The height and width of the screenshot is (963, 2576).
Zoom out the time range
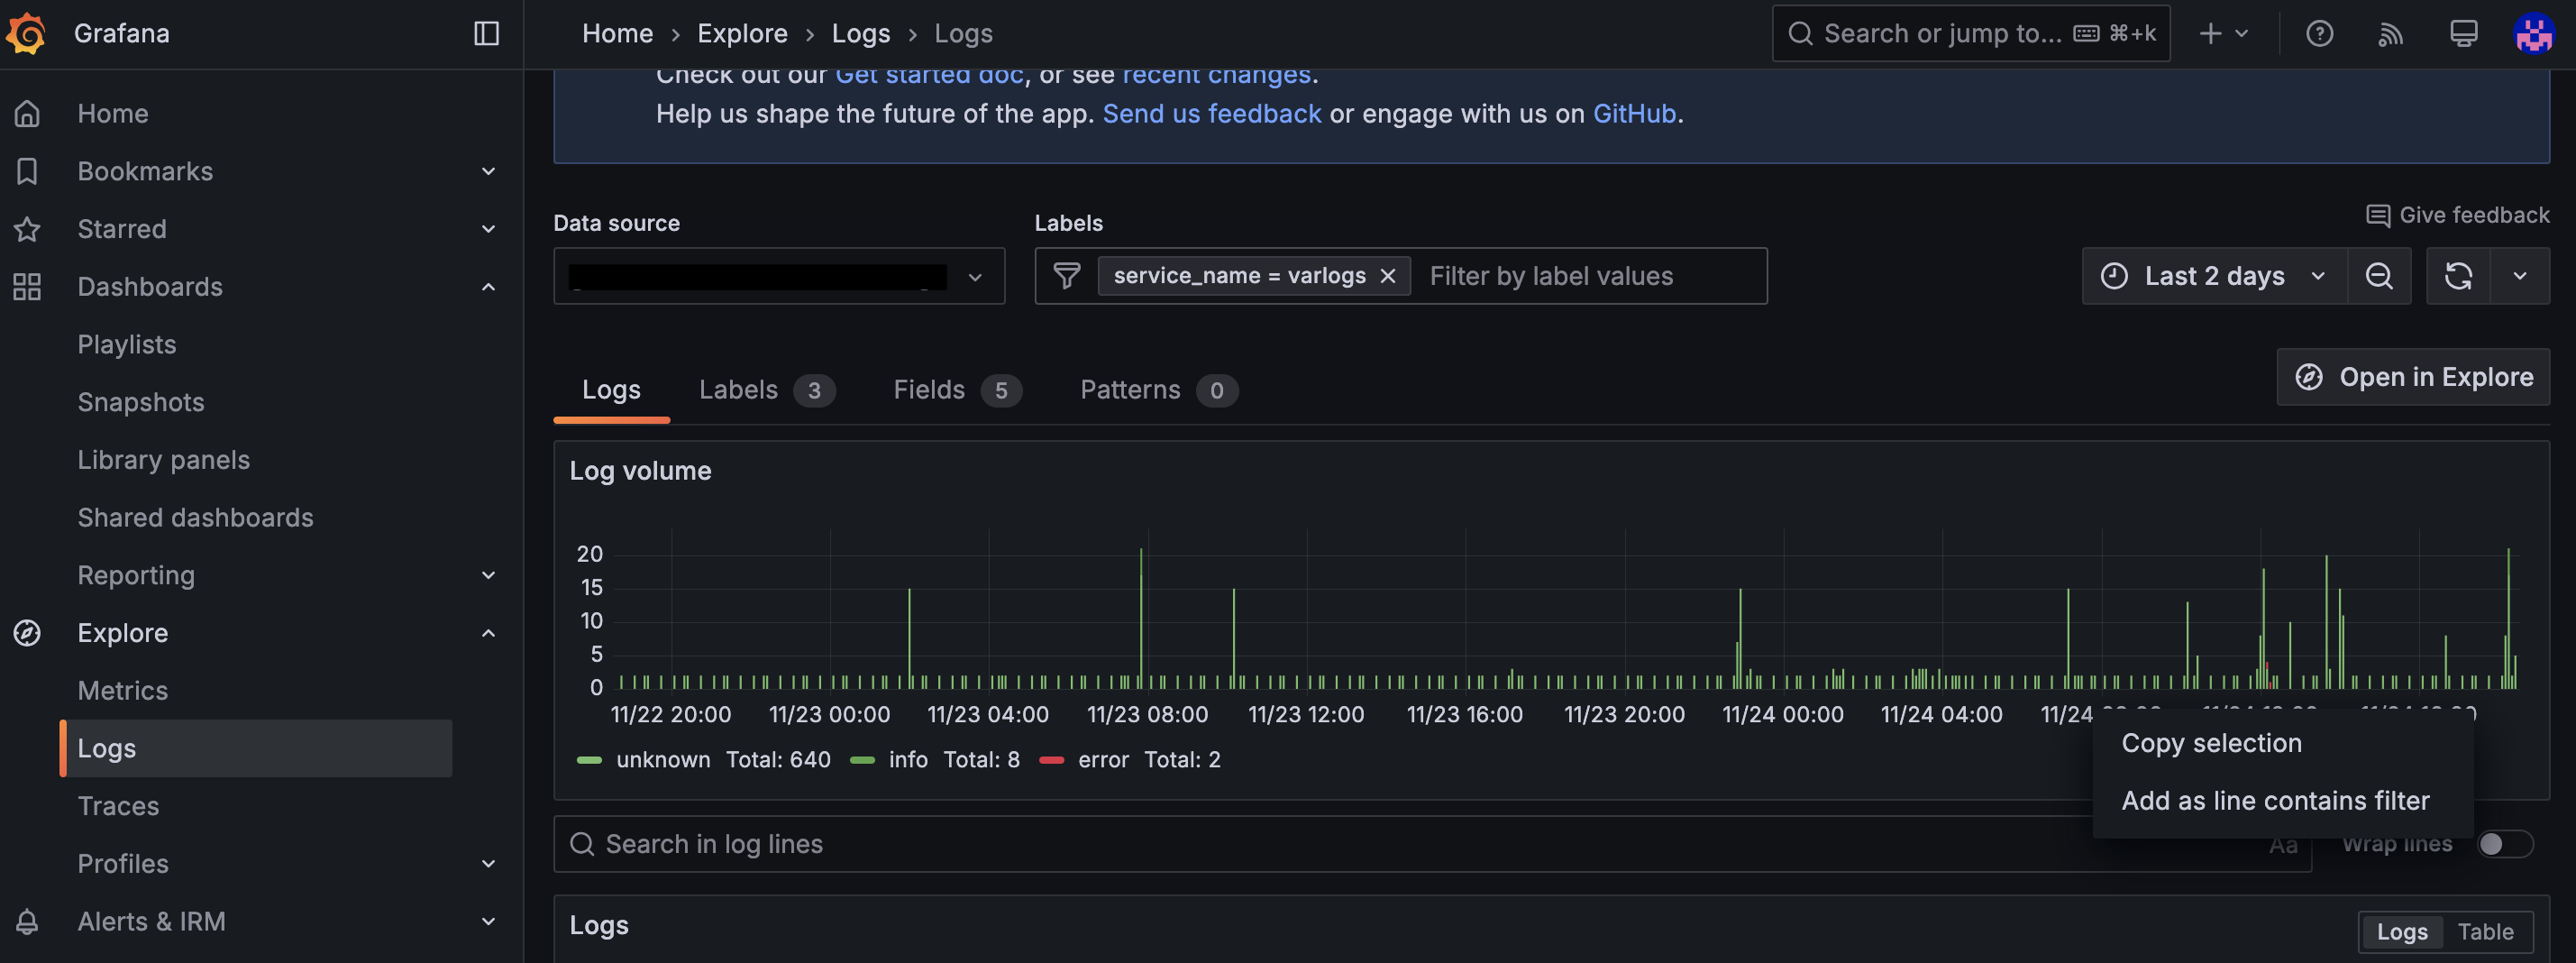coord(2379,275)
